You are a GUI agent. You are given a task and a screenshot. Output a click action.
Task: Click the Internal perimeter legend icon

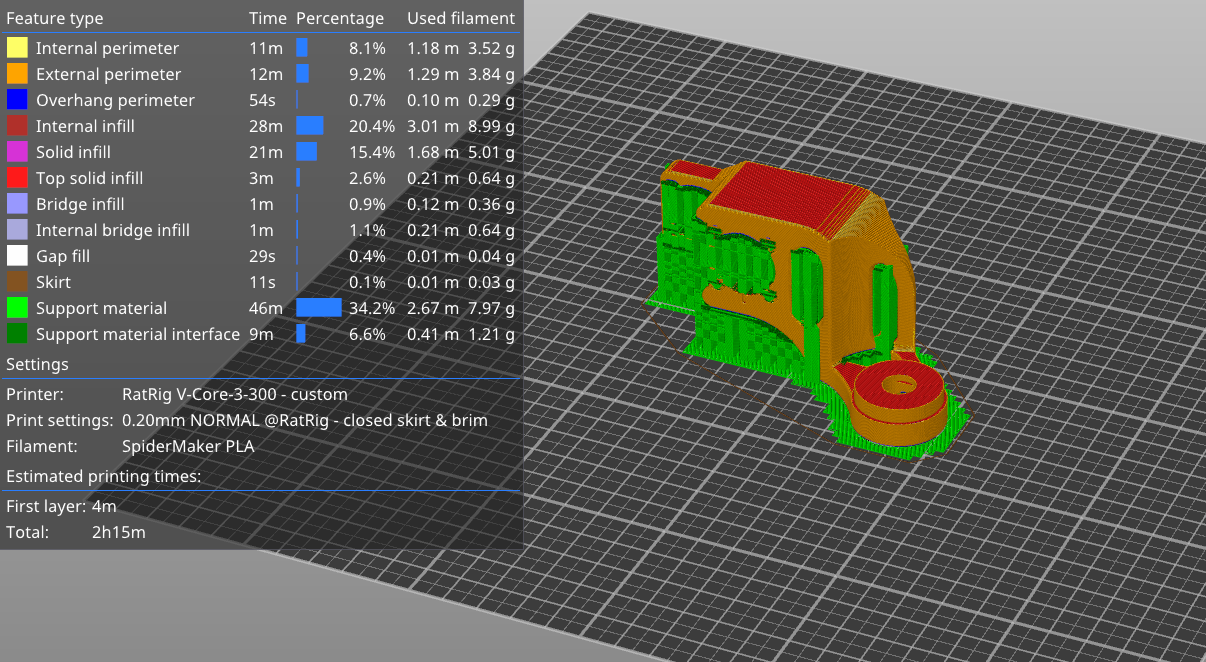pyautogui.click(x=21, y=48)
